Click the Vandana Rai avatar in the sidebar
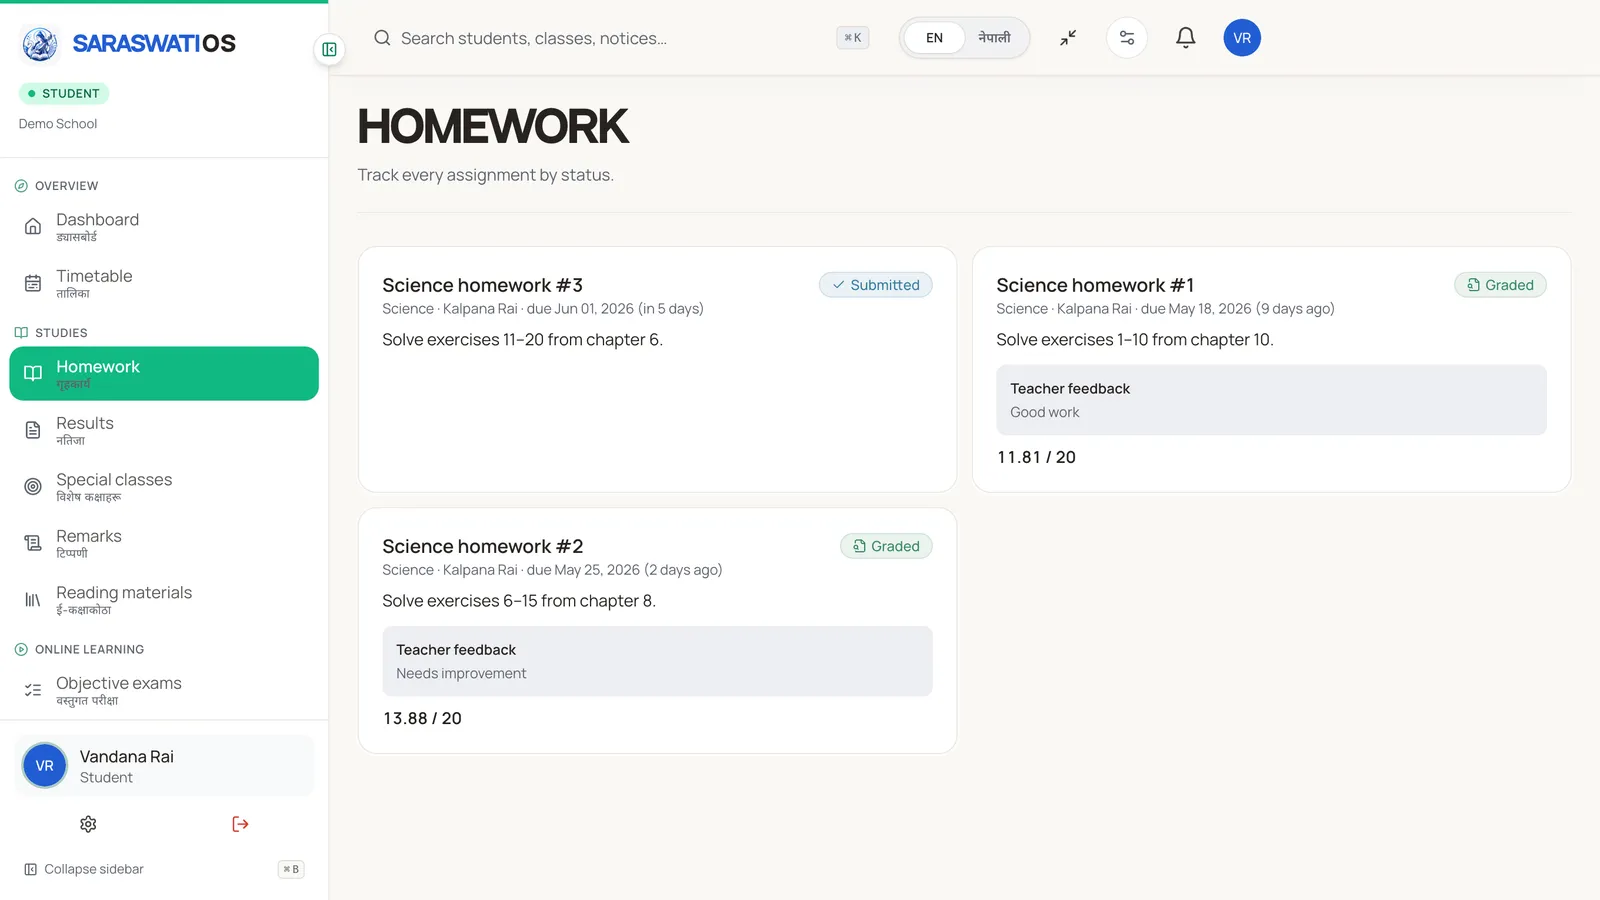 coord(45,766)
